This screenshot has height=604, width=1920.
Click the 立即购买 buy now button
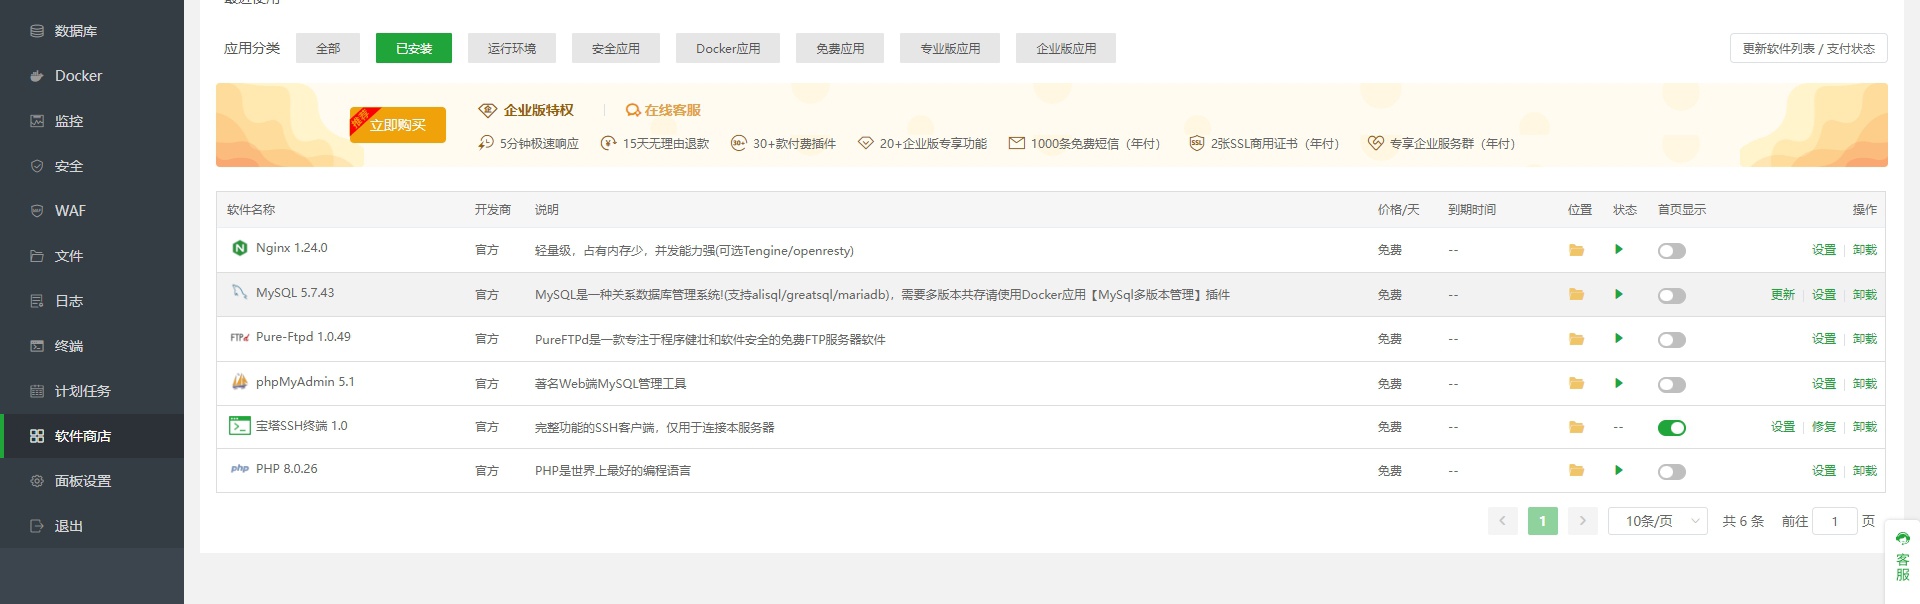398,125
